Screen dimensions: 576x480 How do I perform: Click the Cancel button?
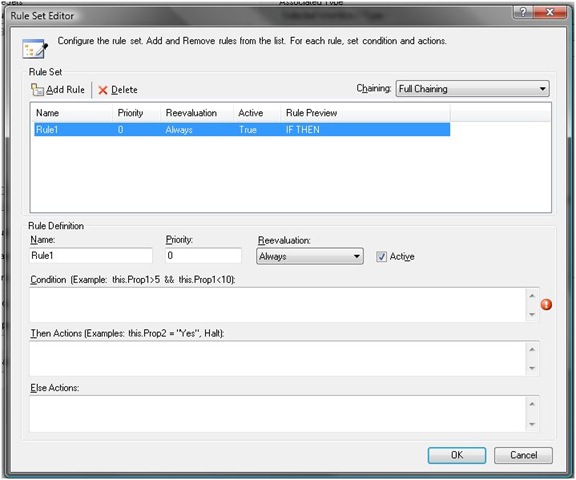[x=523, y=455]
